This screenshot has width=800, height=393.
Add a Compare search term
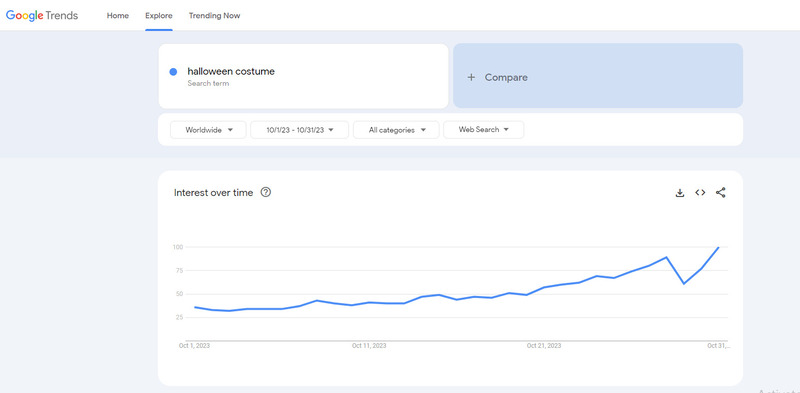598,76
